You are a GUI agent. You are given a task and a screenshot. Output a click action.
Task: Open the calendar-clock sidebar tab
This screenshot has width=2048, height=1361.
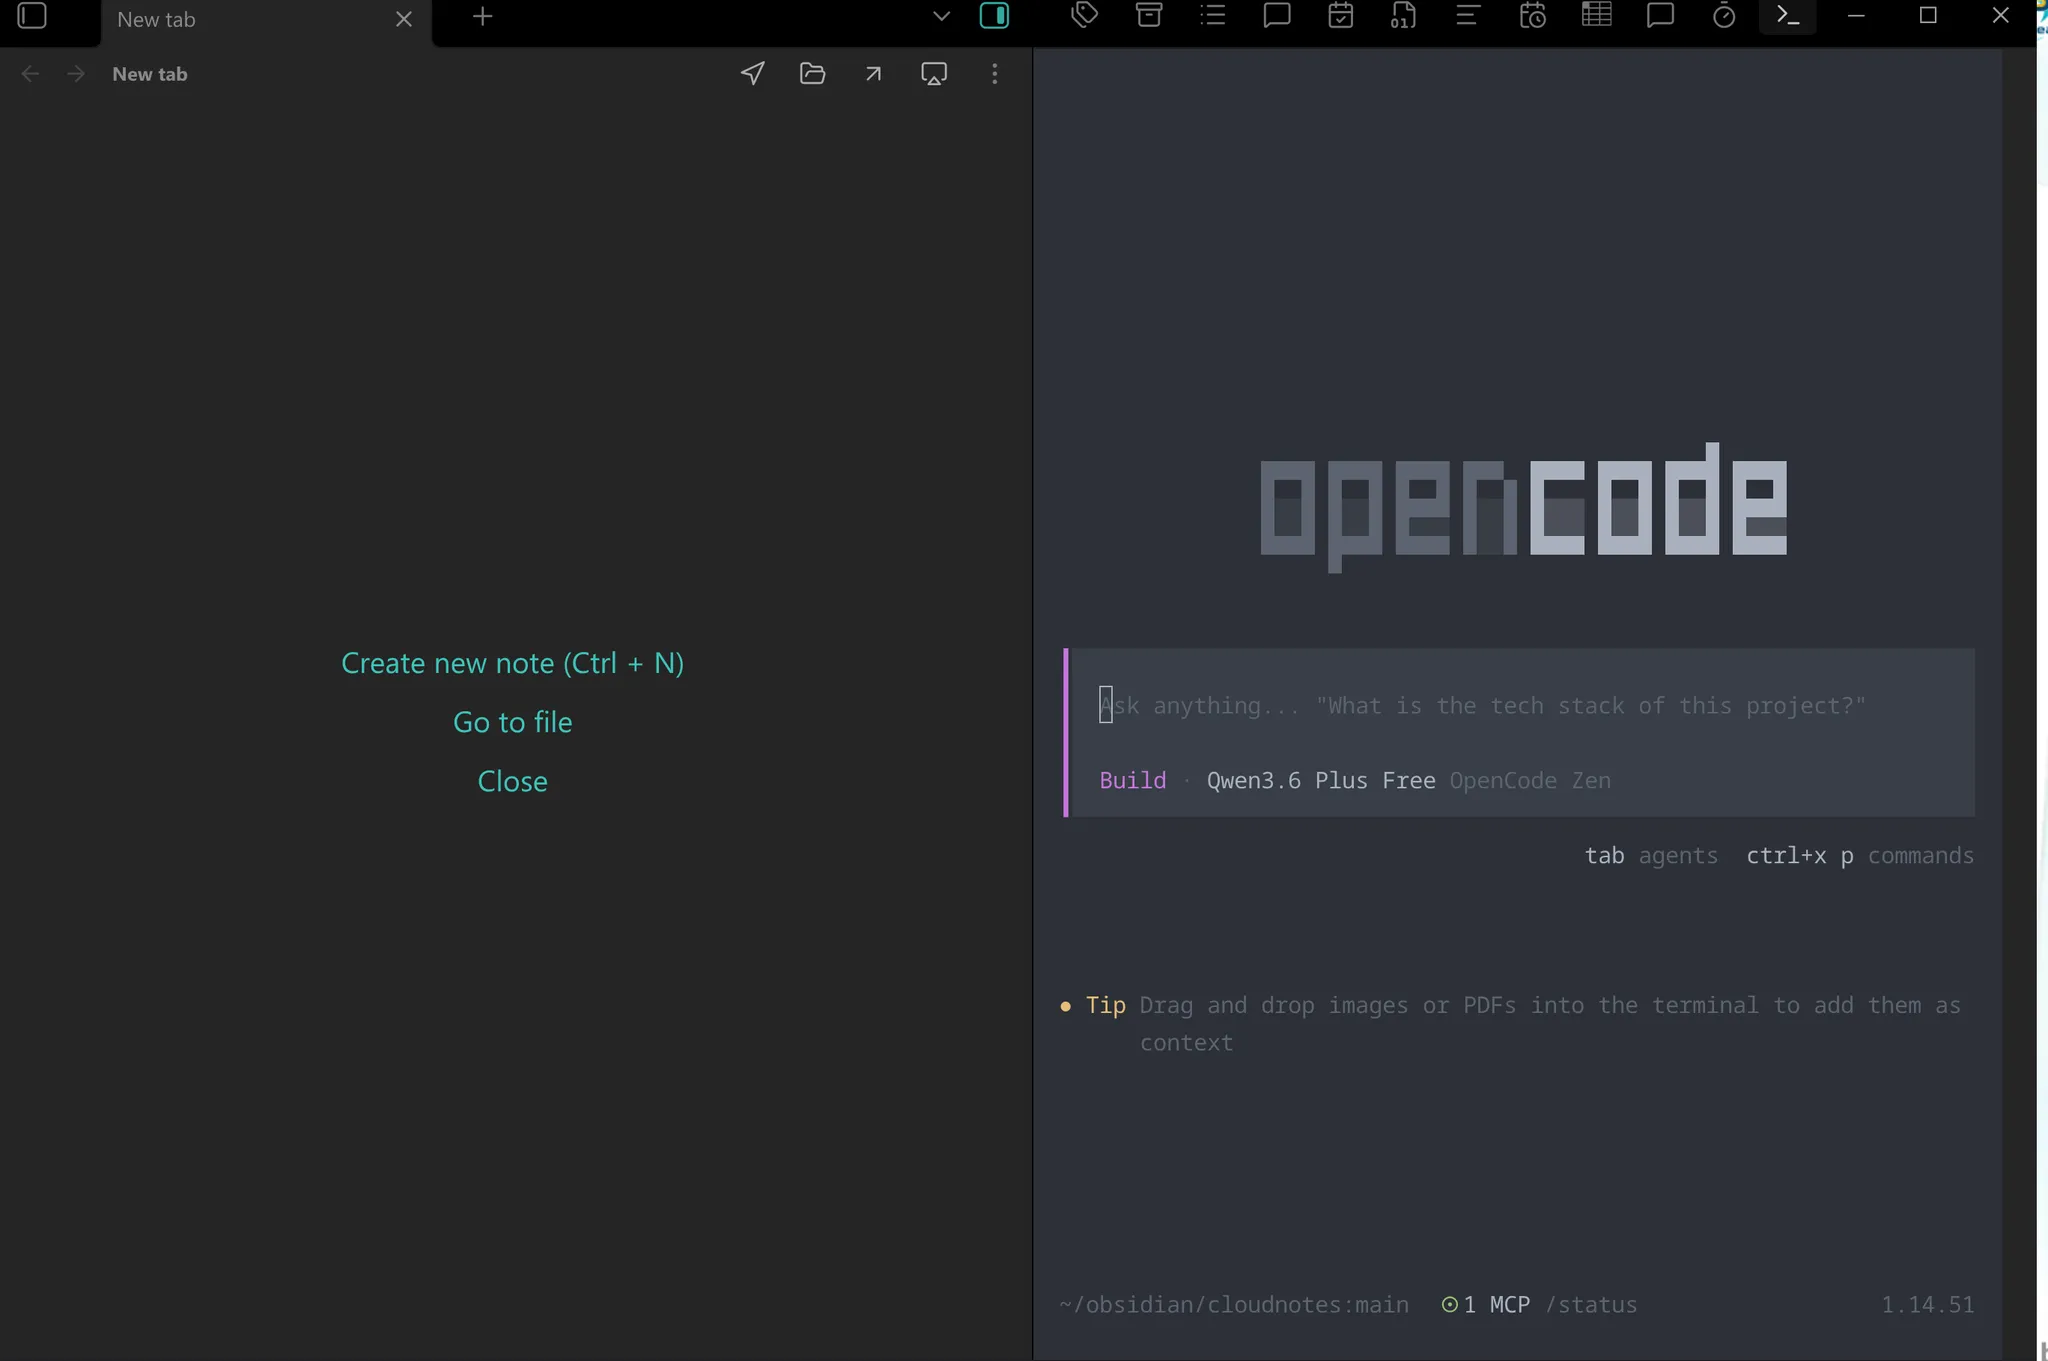[1533, 15]
